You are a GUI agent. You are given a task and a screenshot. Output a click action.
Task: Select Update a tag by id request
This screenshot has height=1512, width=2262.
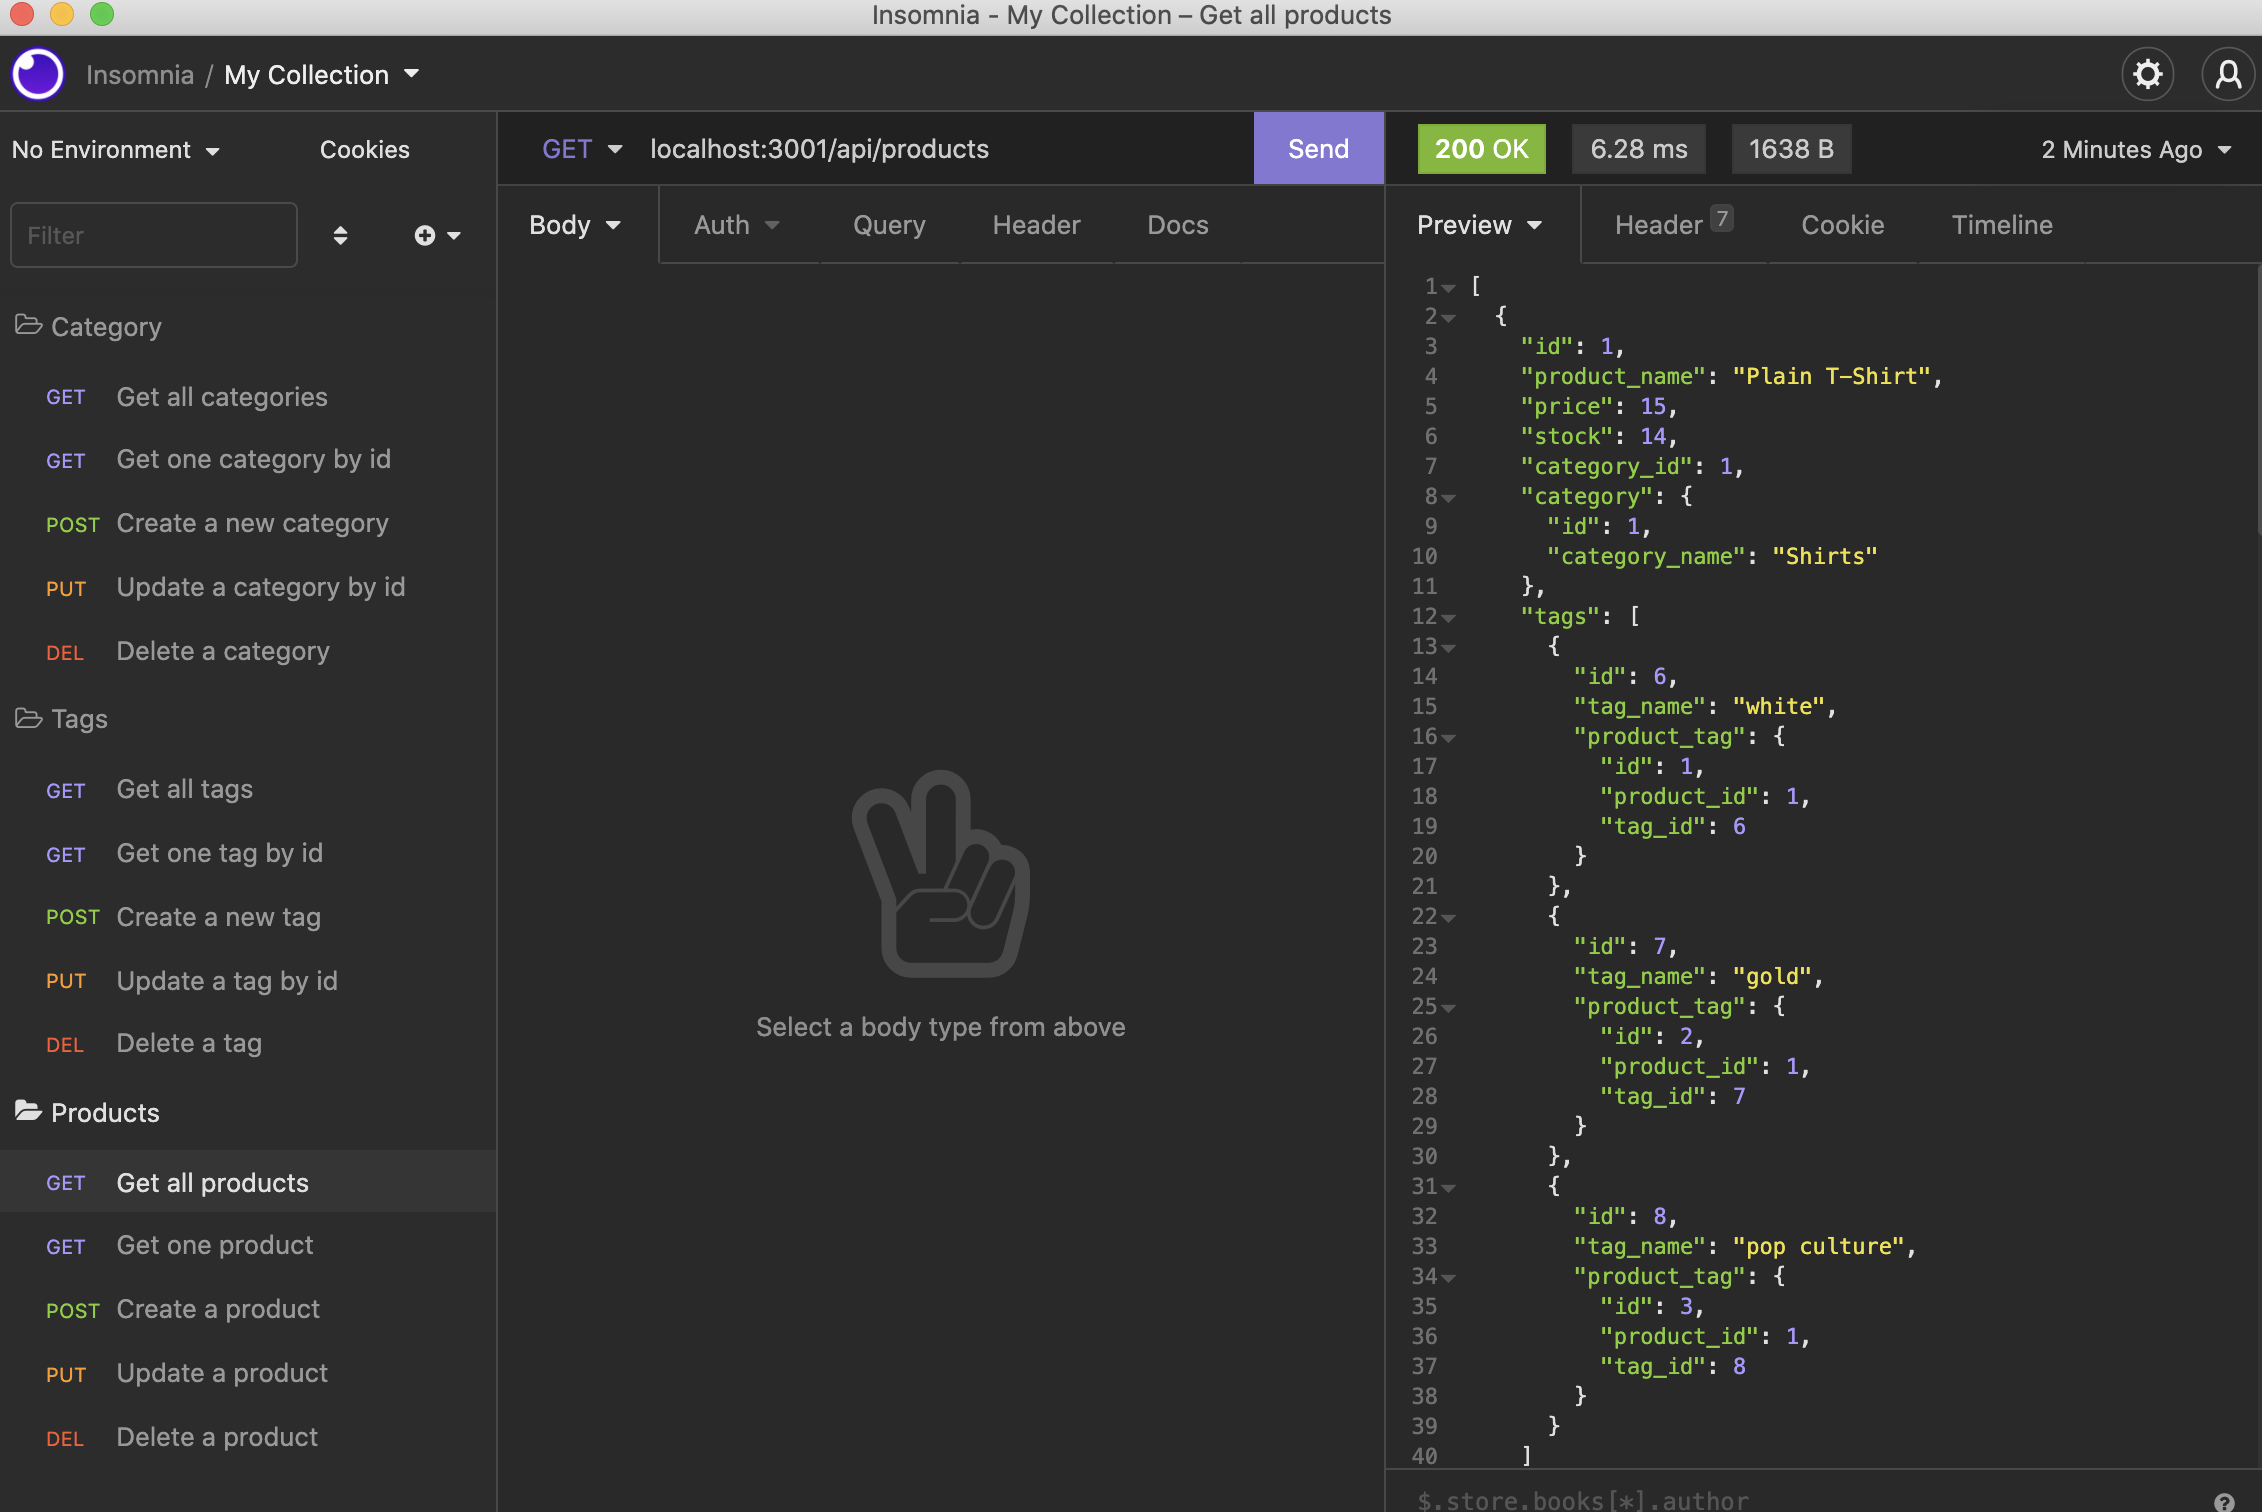coord(248,981)
